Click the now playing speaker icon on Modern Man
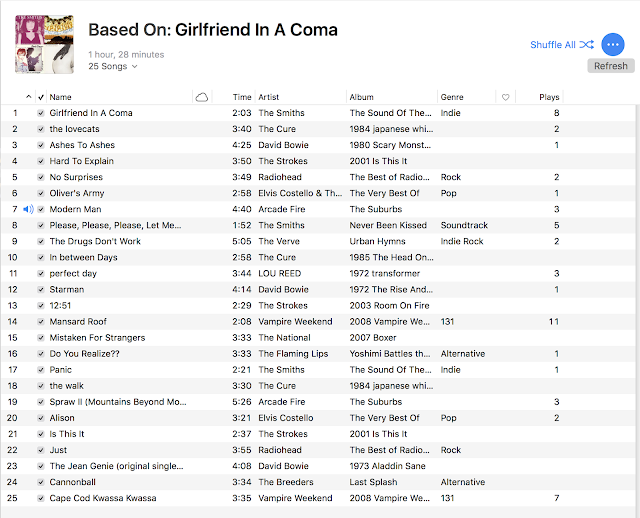 pyautogui.click(x=28, y=209)
